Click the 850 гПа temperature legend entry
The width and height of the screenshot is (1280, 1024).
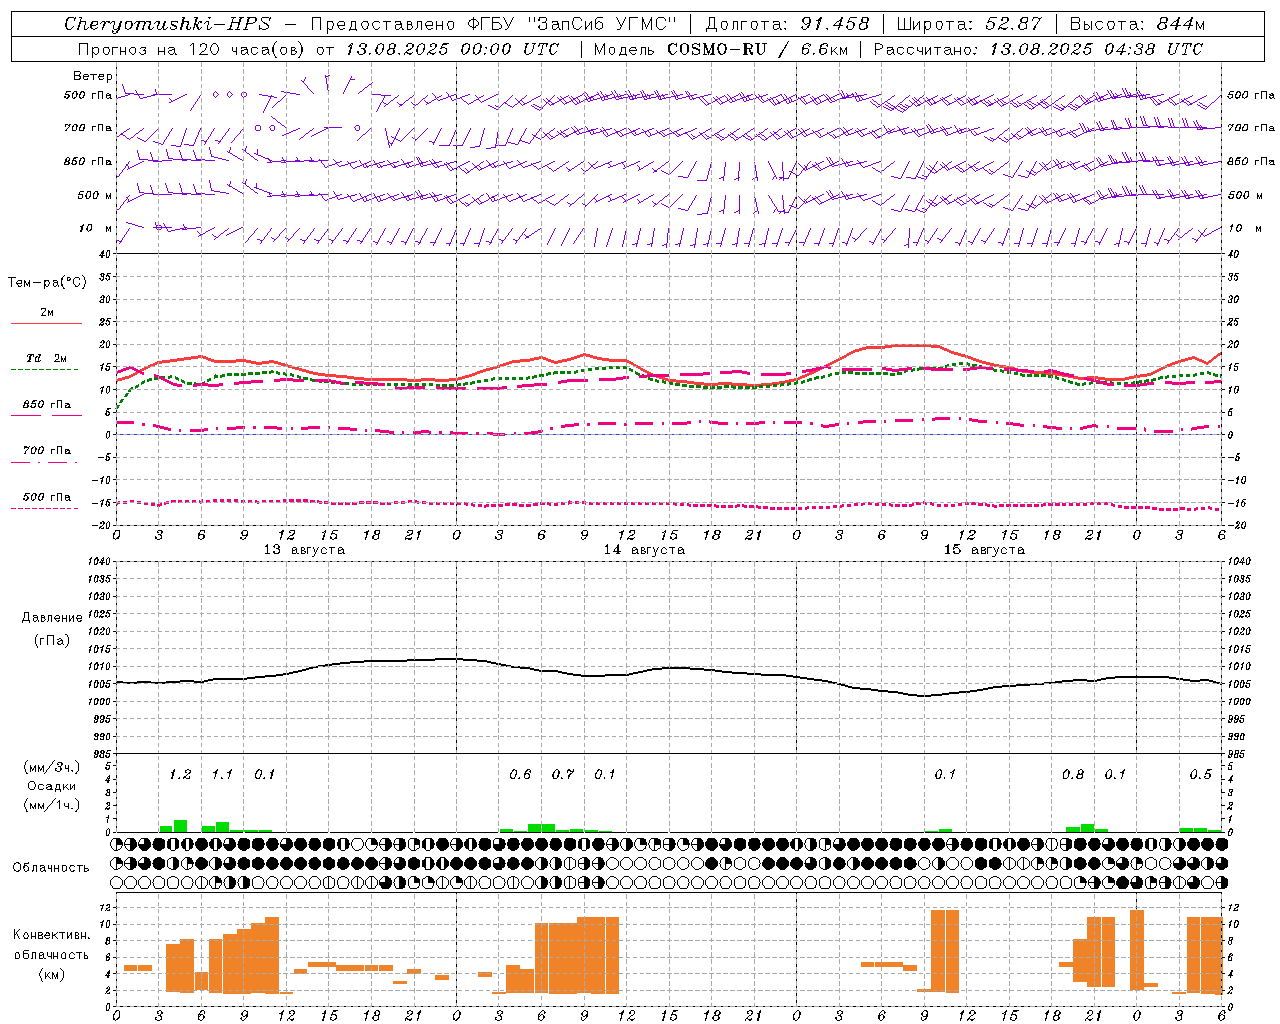46,405
